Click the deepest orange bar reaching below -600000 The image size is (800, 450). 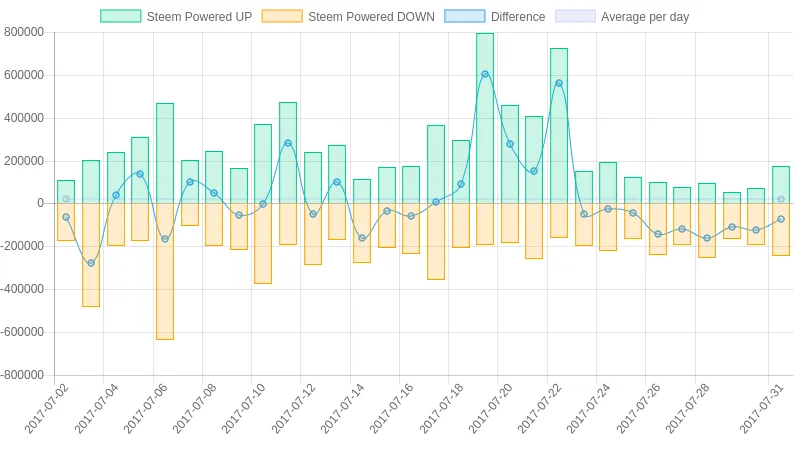165,271
